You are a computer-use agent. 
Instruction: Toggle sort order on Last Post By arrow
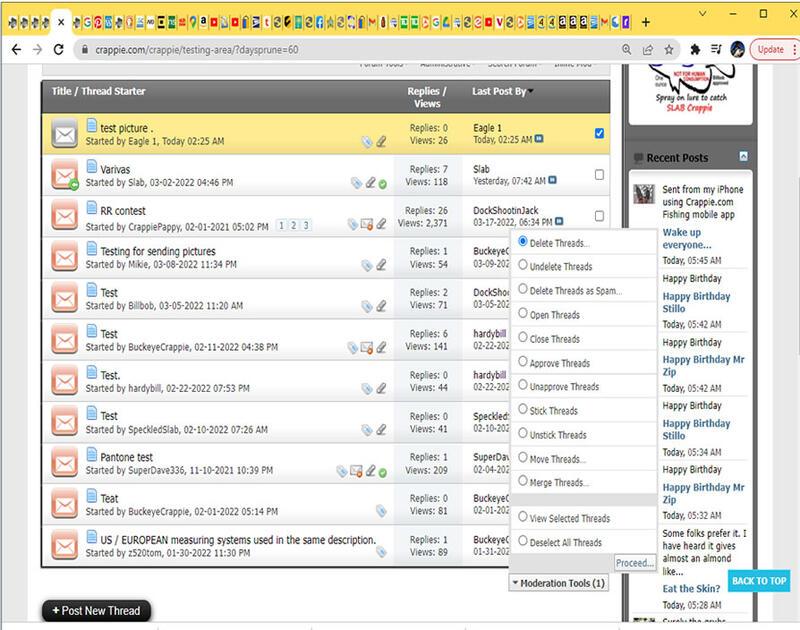[531, 91]
